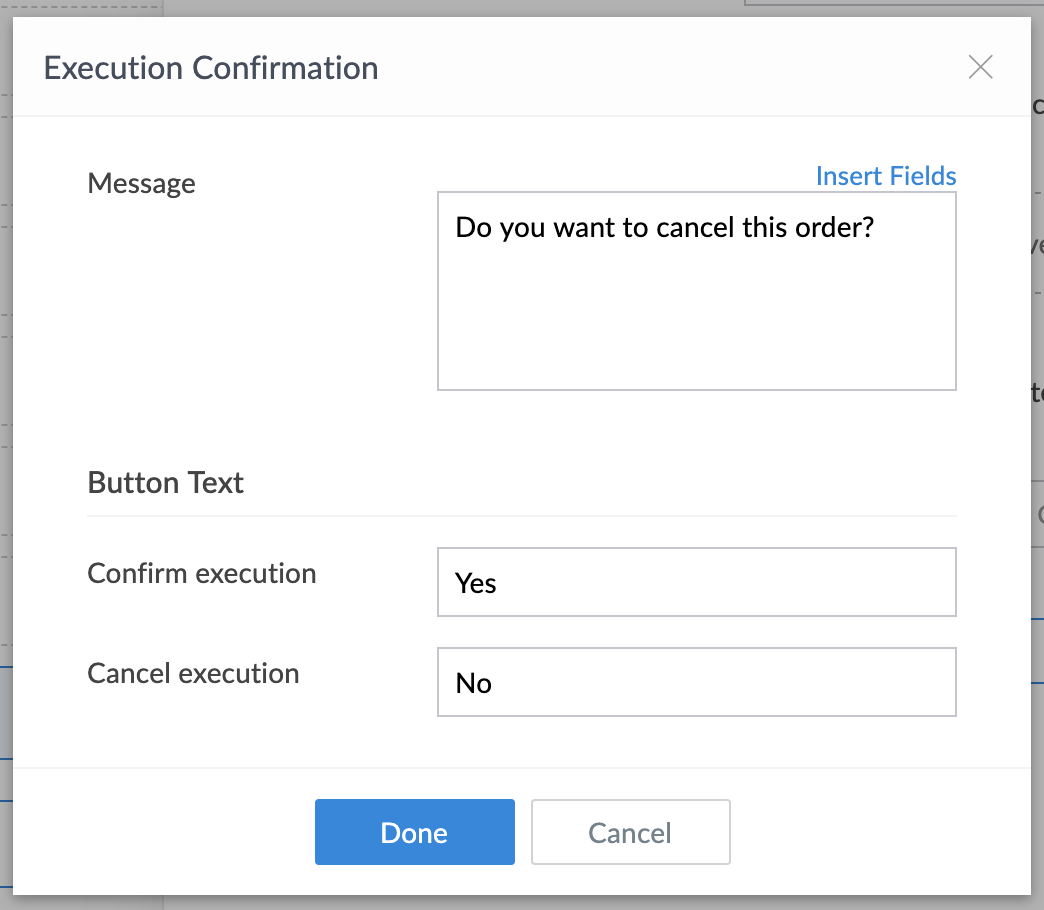
Task: Click the Confirm execution label
Action: point(202,574)
